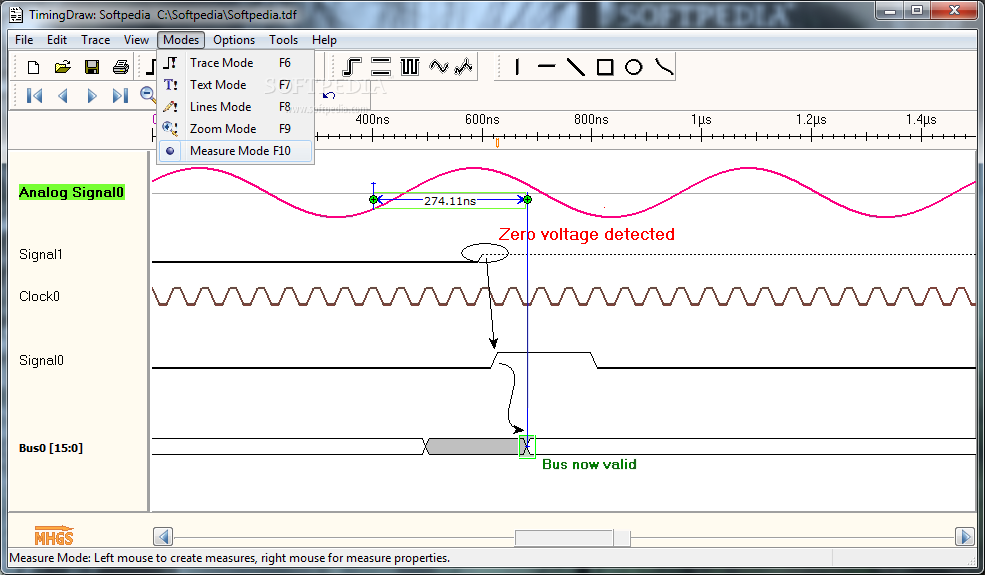Screen dimensions: 985x575
Task: Jump to the start with first-page arrow
Action: pyautogui.click(x=35, y=96)
